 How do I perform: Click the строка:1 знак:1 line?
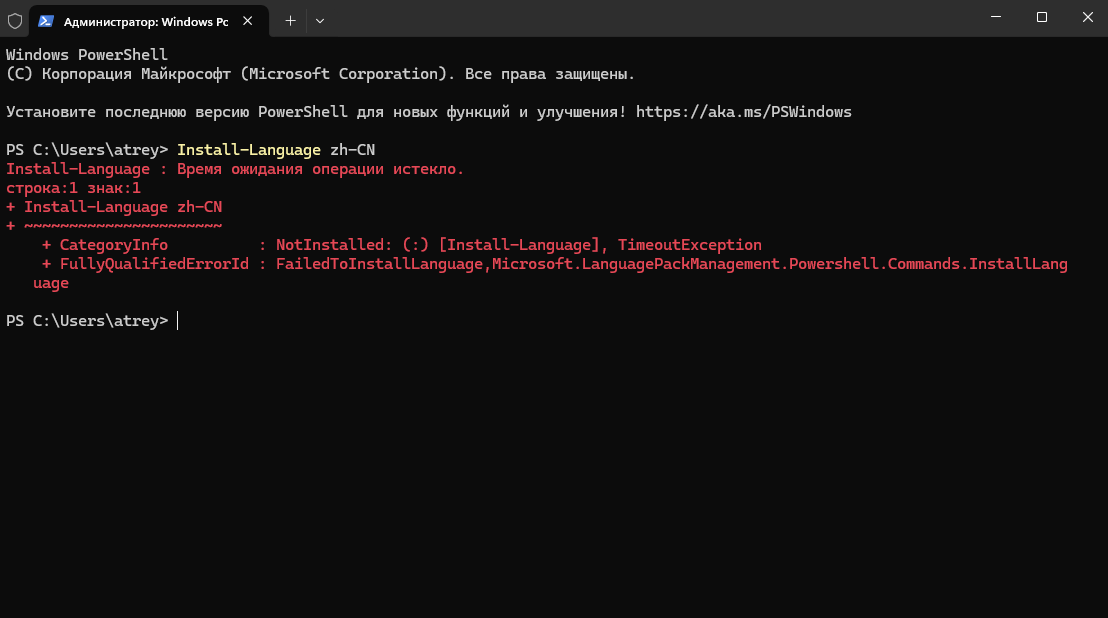tap(73, 188)
